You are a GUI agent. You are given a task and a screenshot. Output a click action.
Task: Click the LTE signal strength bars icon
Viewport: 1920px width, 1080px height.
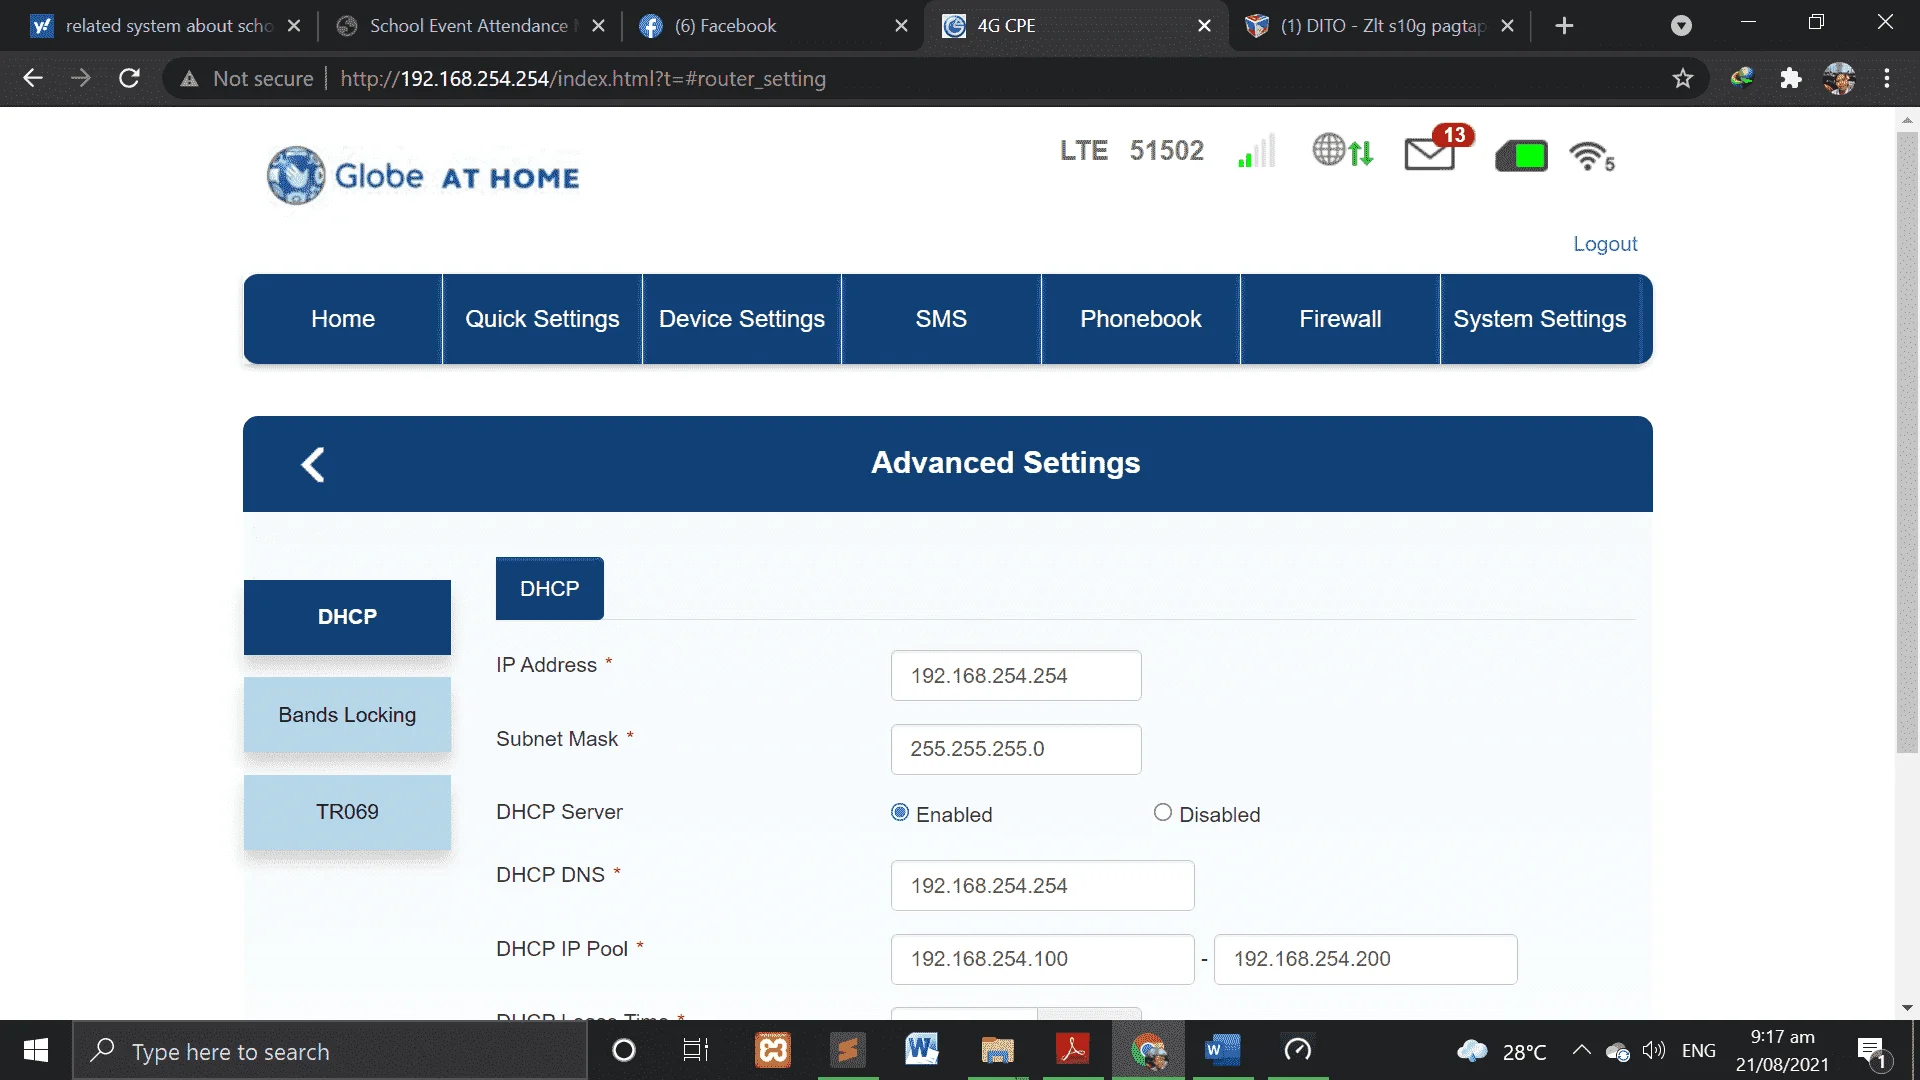(x=1256, y=151)
